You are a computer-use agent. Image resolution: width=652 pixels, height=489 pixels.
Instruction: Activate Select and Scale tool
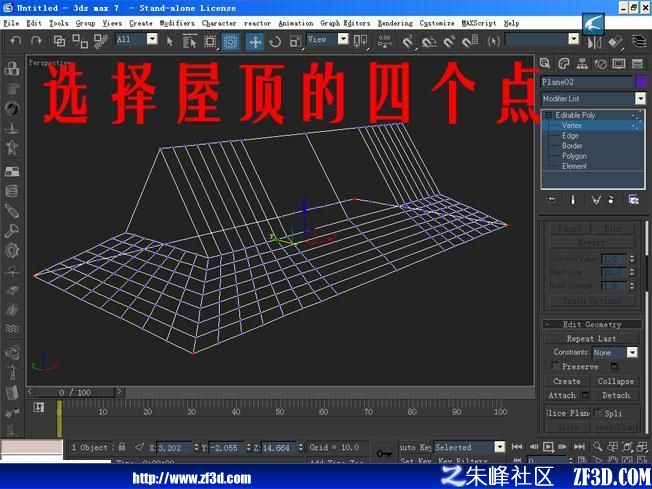coord(295,41)
